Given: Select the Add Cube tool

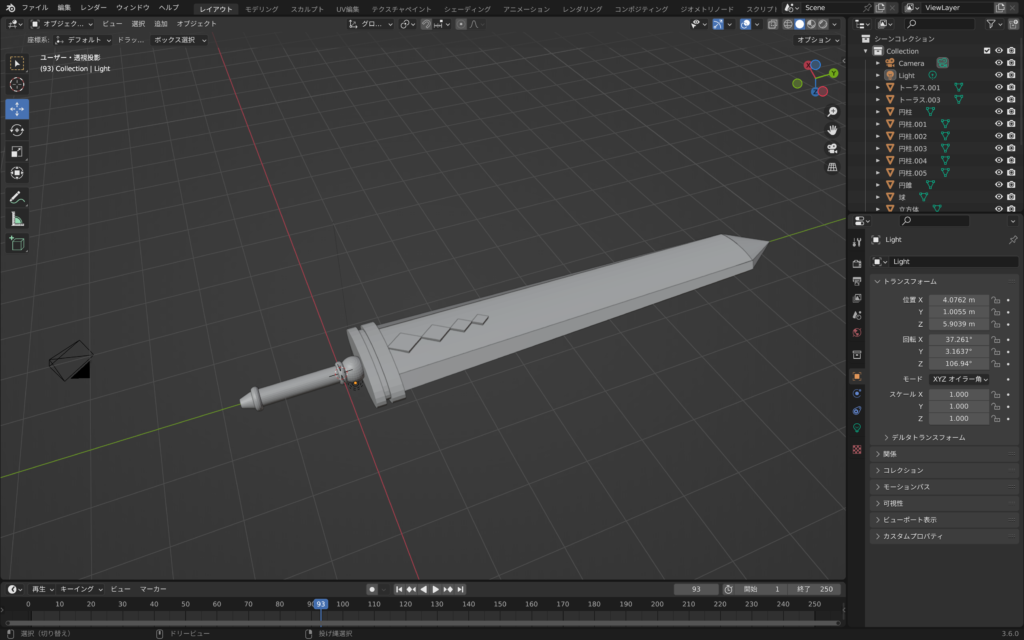Looking at the screenshot, I should pyautogui.click(x=17, y=244).
